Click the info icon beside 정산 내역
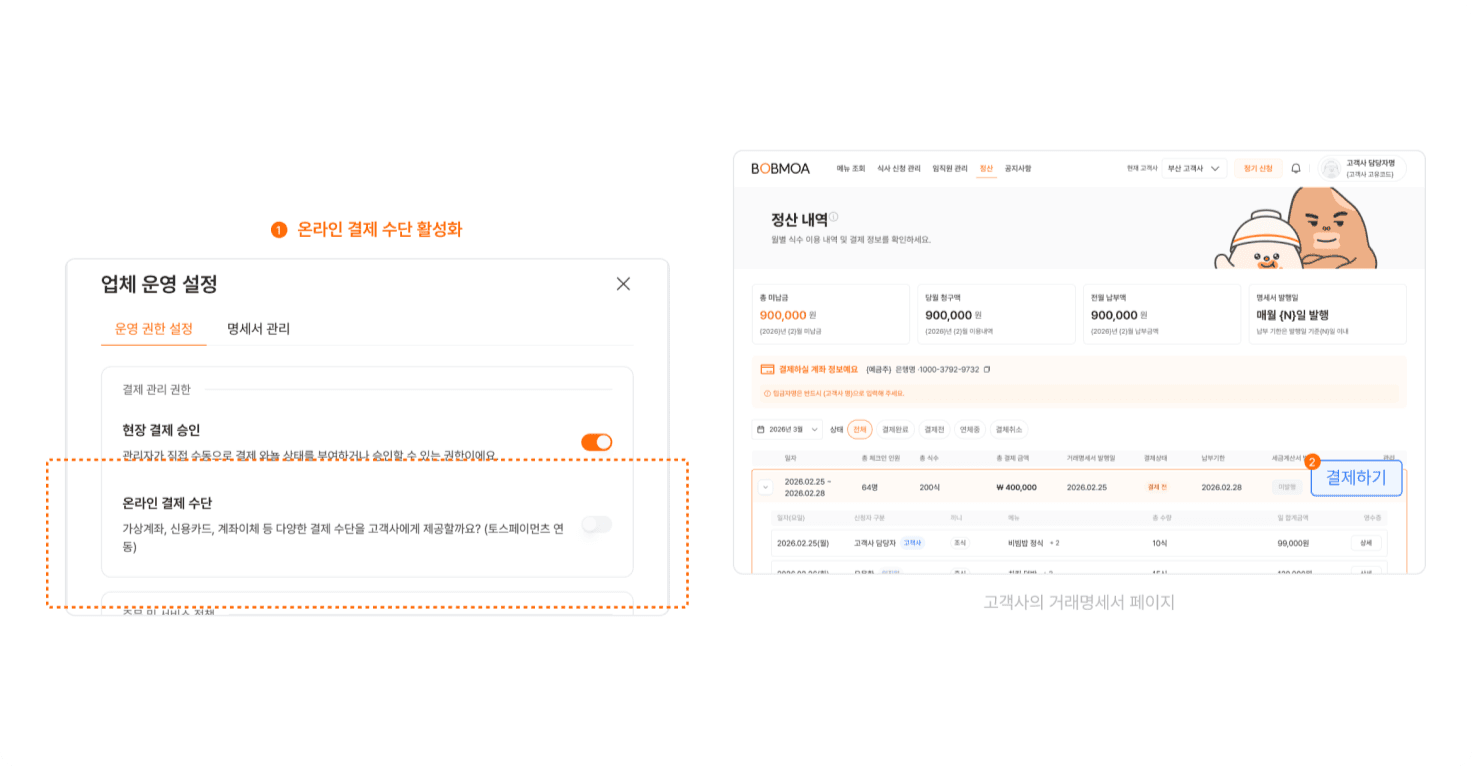Image resolution: width=1472 pixels, height=768 pixels. click(833, 217)
